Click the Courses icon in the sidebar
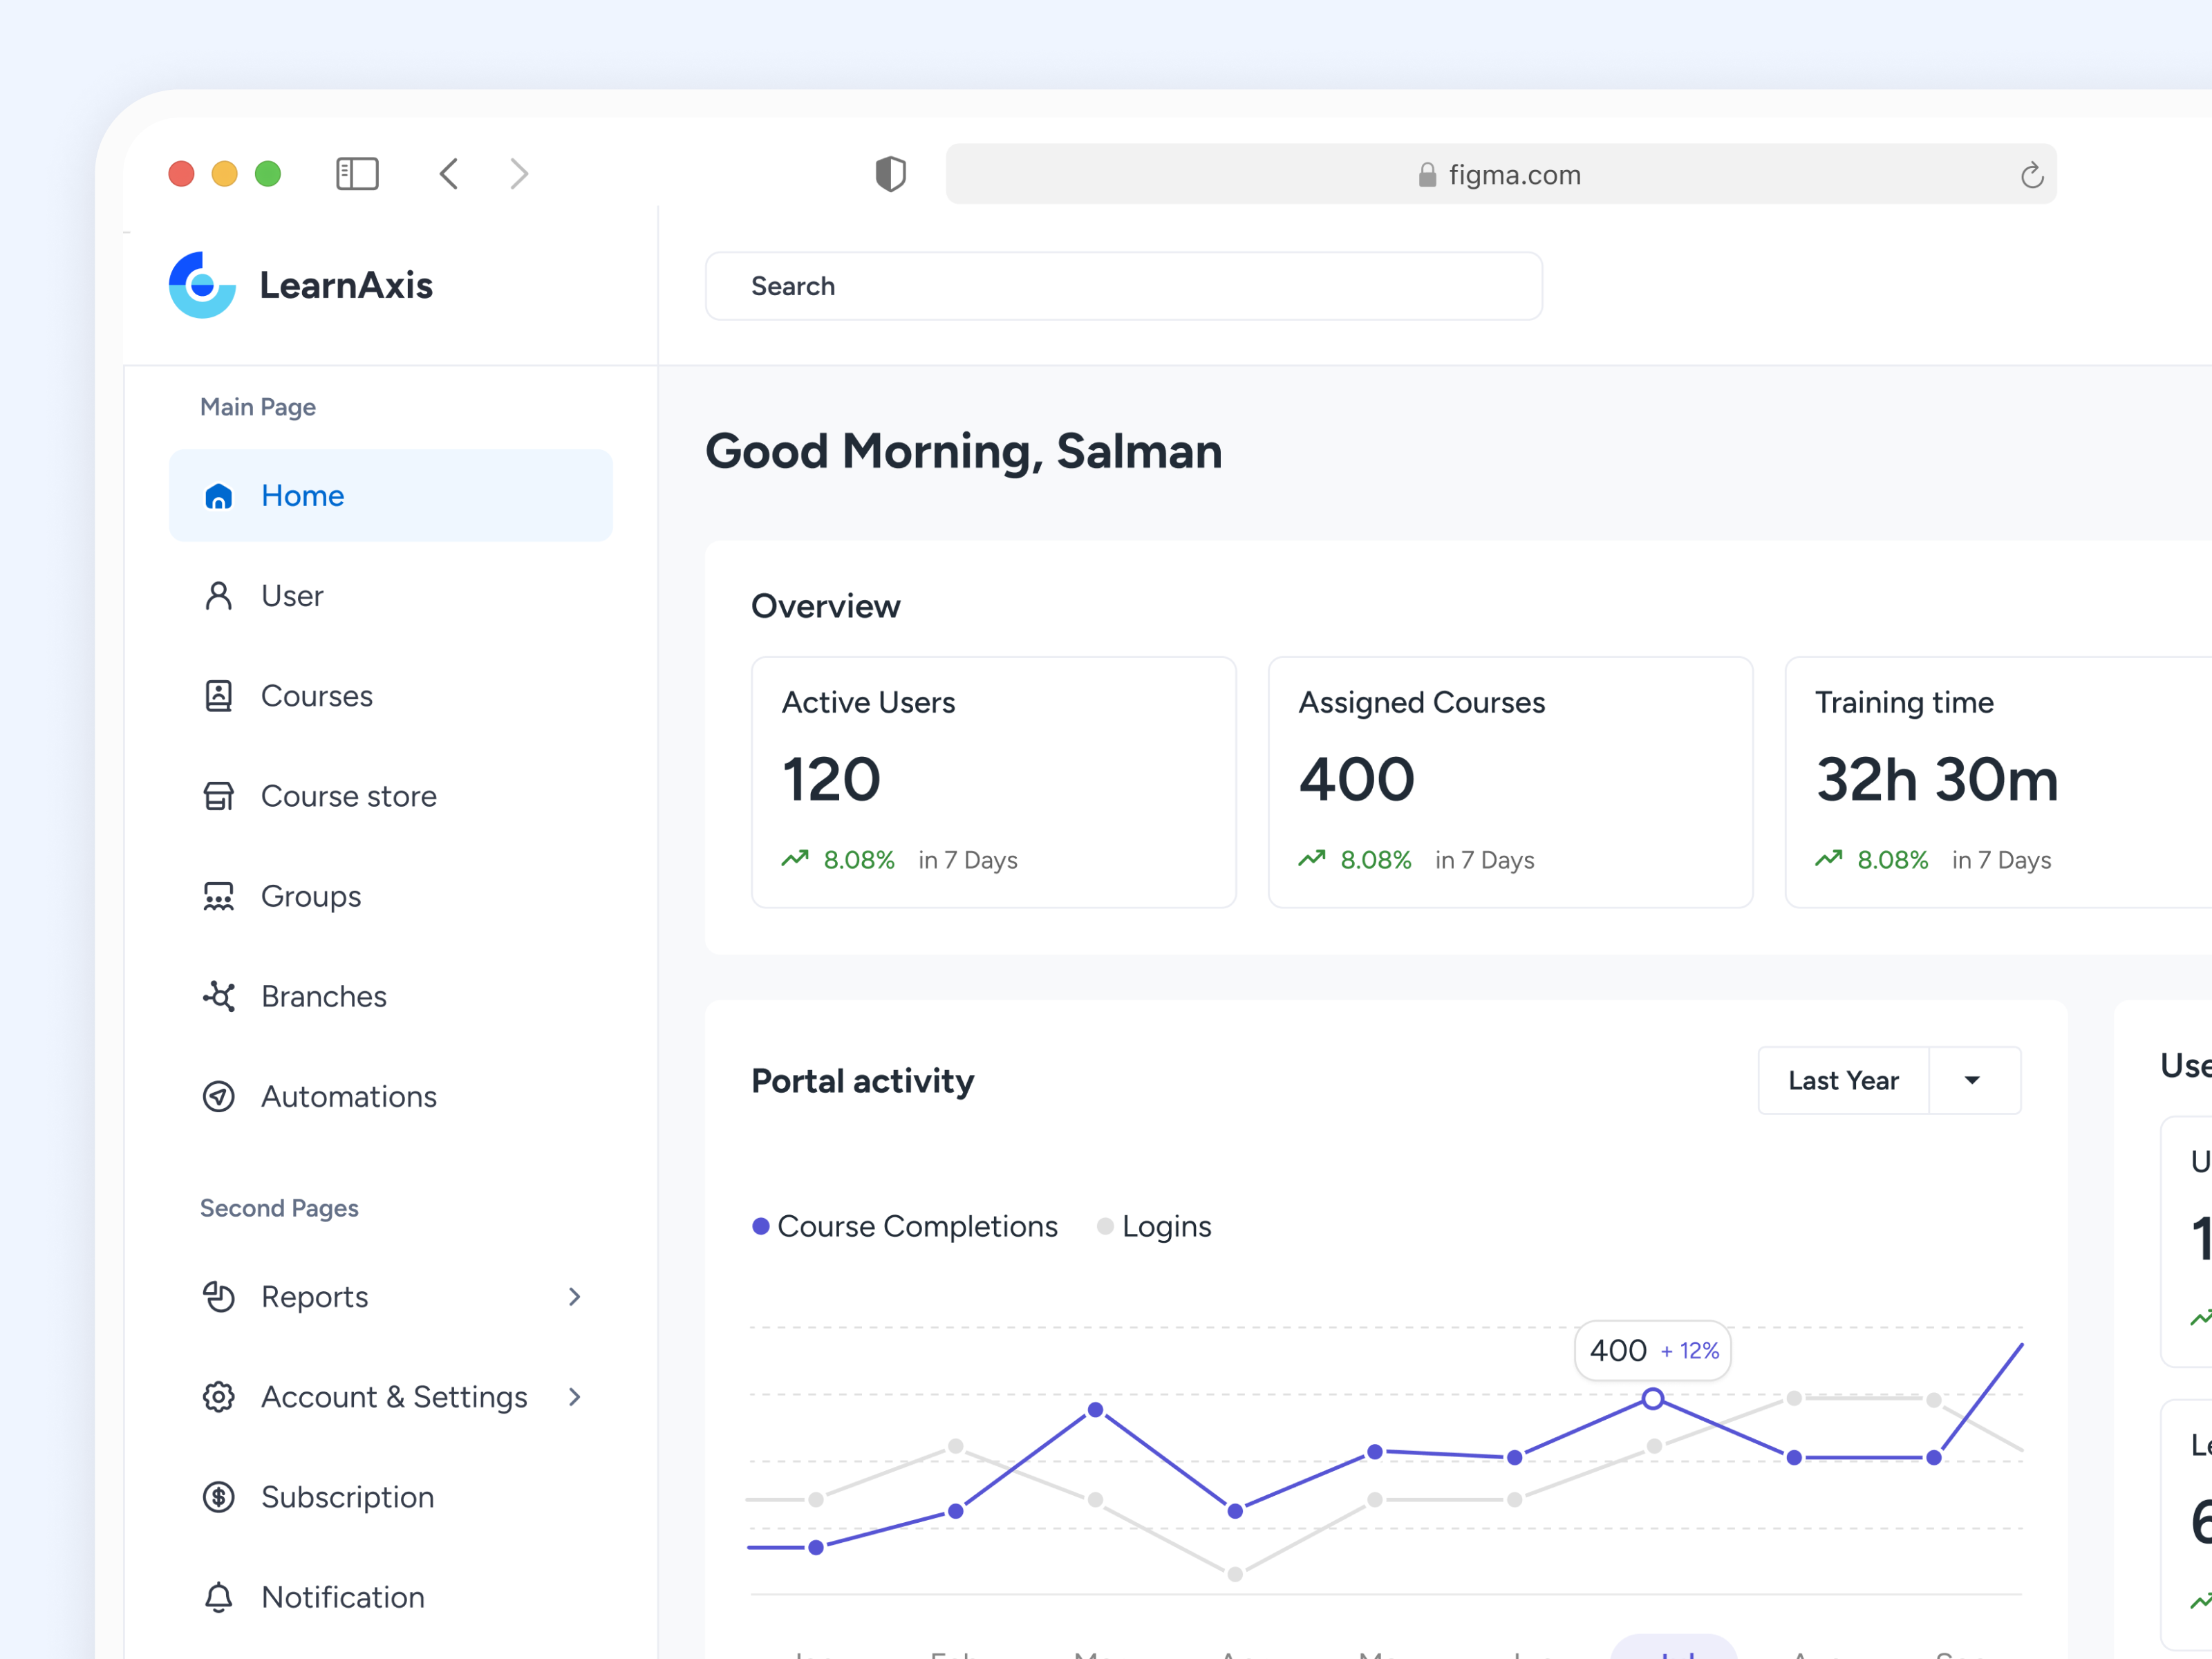Image resolution: width=2212 pixels, height=1659 pixels. coord(218,695)
